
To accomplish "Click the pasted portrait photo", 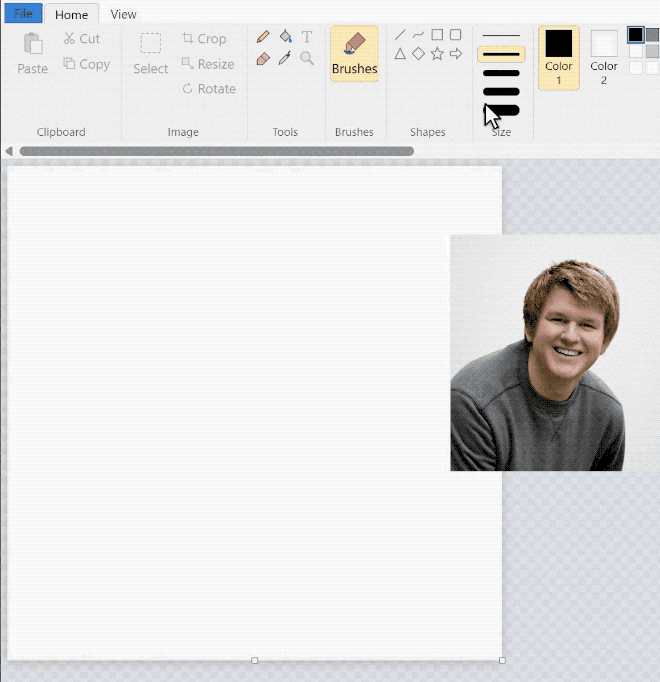I will pyautogui.click(x=555, y=353).
